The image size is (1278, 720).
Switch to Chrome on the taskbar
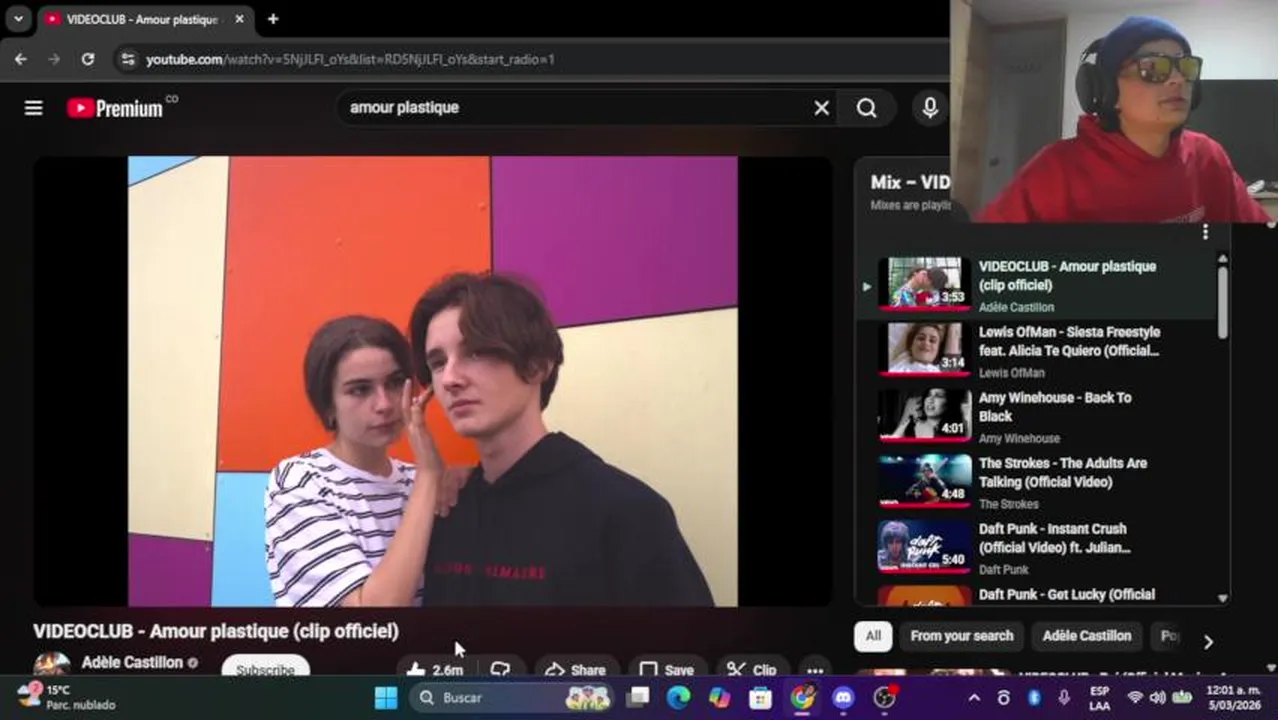click(802, 698)
